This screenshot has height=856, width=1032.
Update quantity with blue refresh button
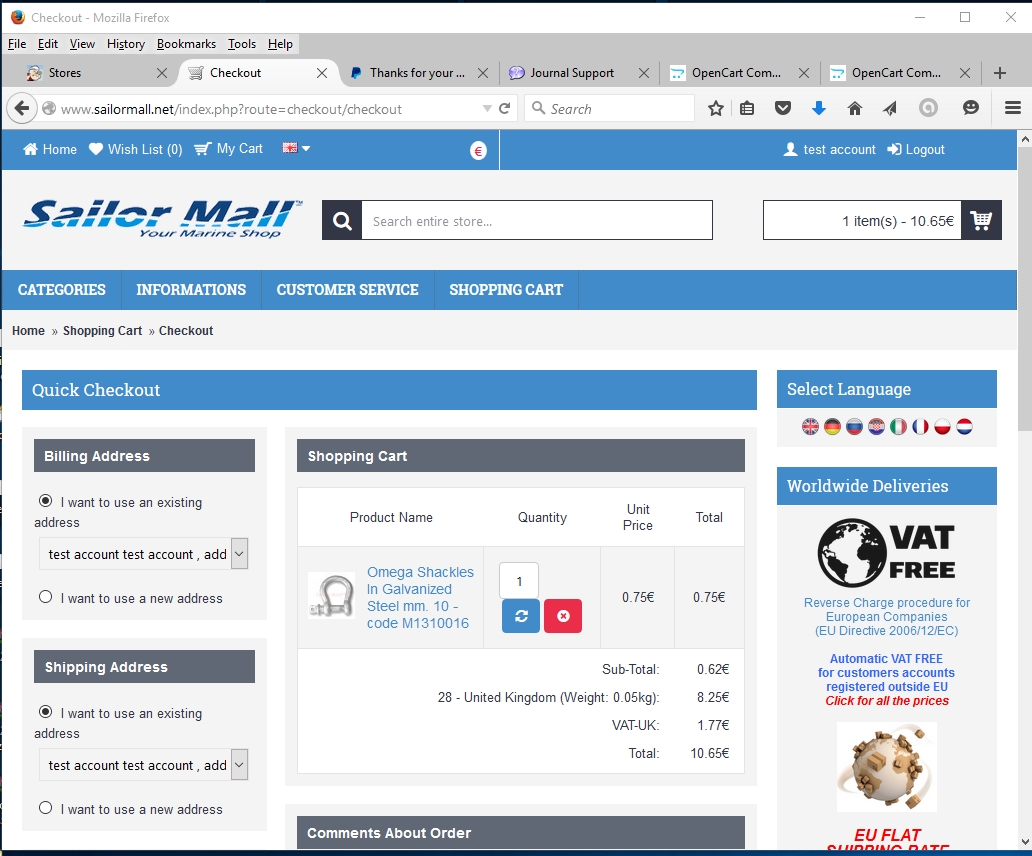(x=521, y=616)
